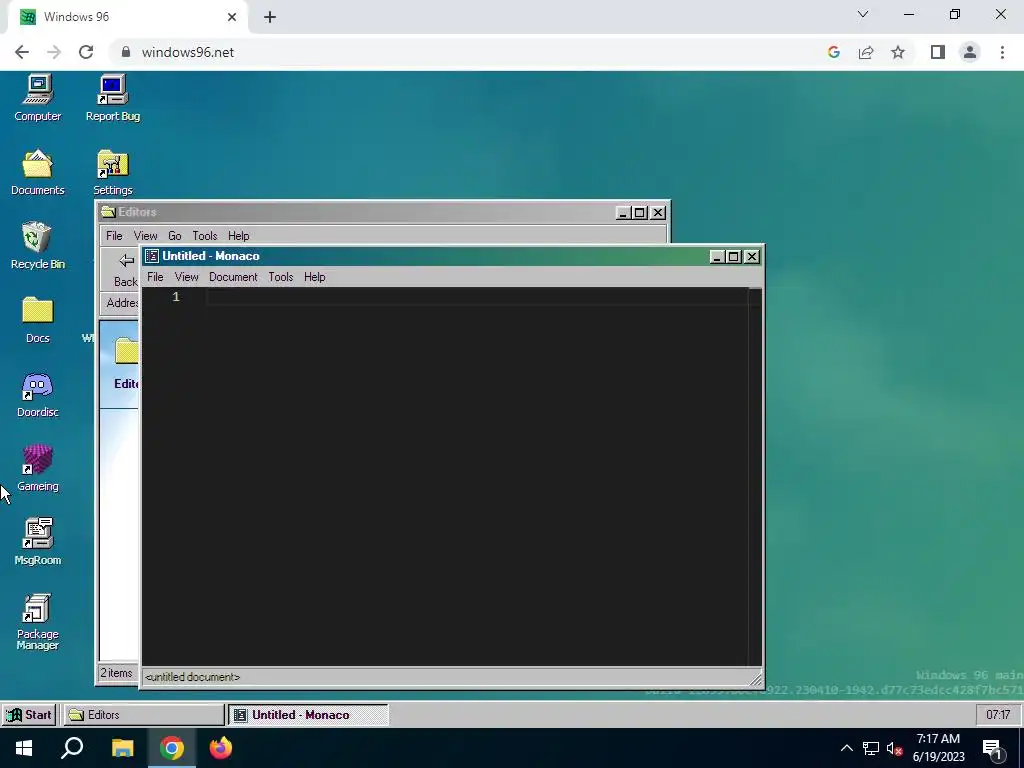
Task: Launch Firefox from host taskbar
Action: click(x=221, y=748)
